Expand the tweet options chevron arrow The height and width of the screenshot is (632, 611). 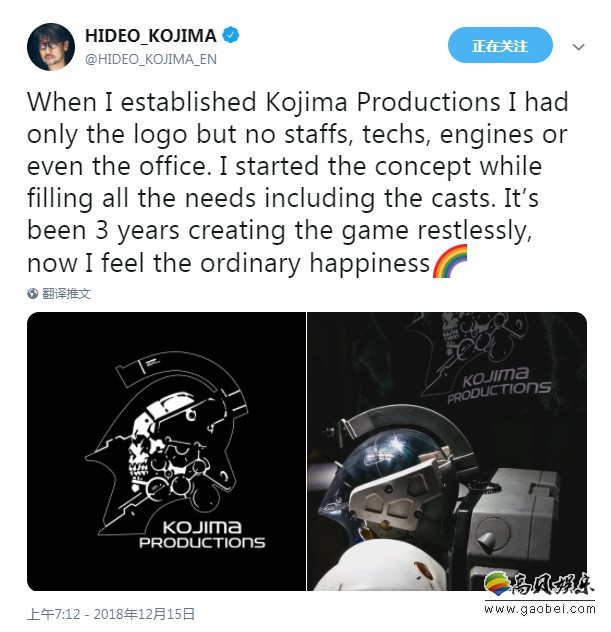578,47
